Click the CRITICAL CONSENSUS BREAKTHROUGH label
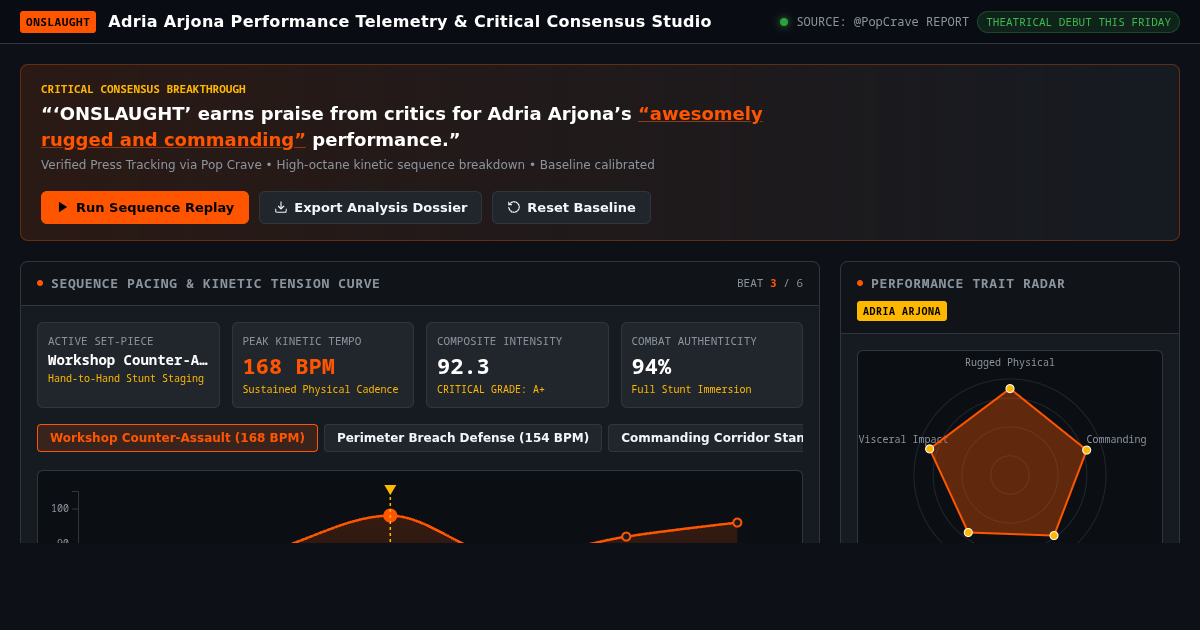The width and height of the screenshot is (1200, 630). tap(143, 89)
